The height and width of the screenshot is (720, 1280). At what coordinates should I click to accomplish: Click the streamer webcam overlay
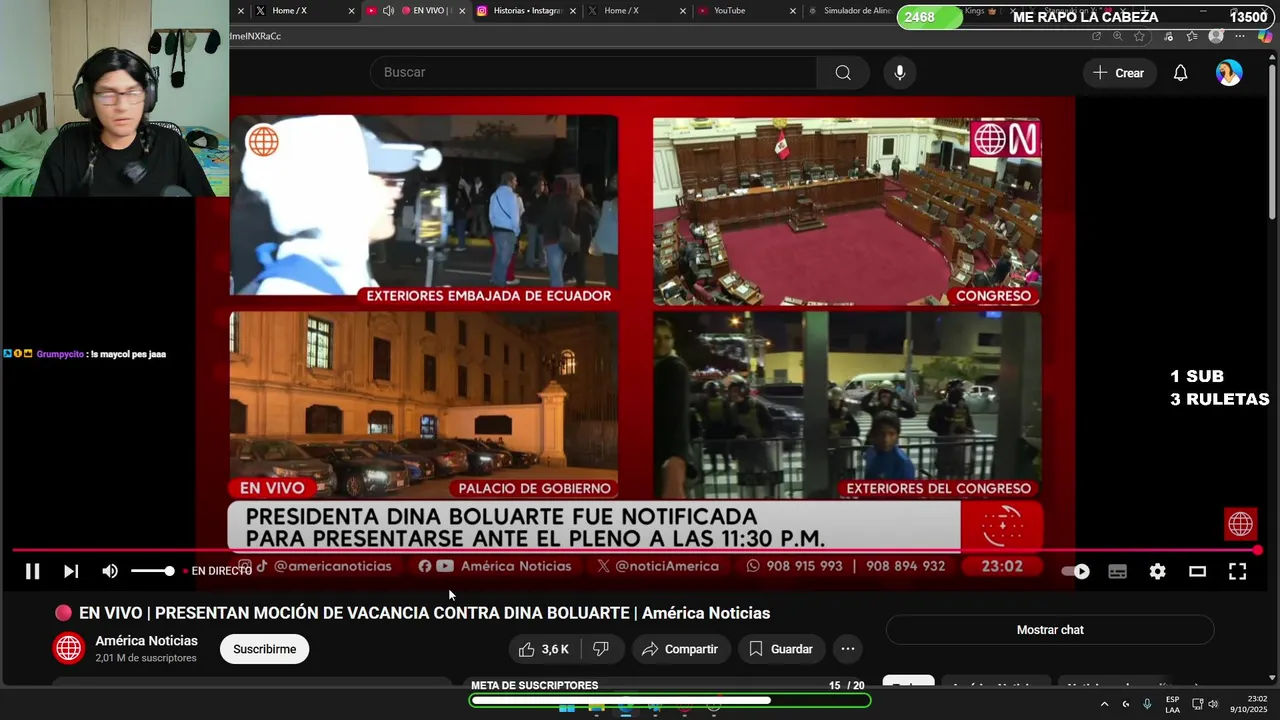[x=114, y=98]
